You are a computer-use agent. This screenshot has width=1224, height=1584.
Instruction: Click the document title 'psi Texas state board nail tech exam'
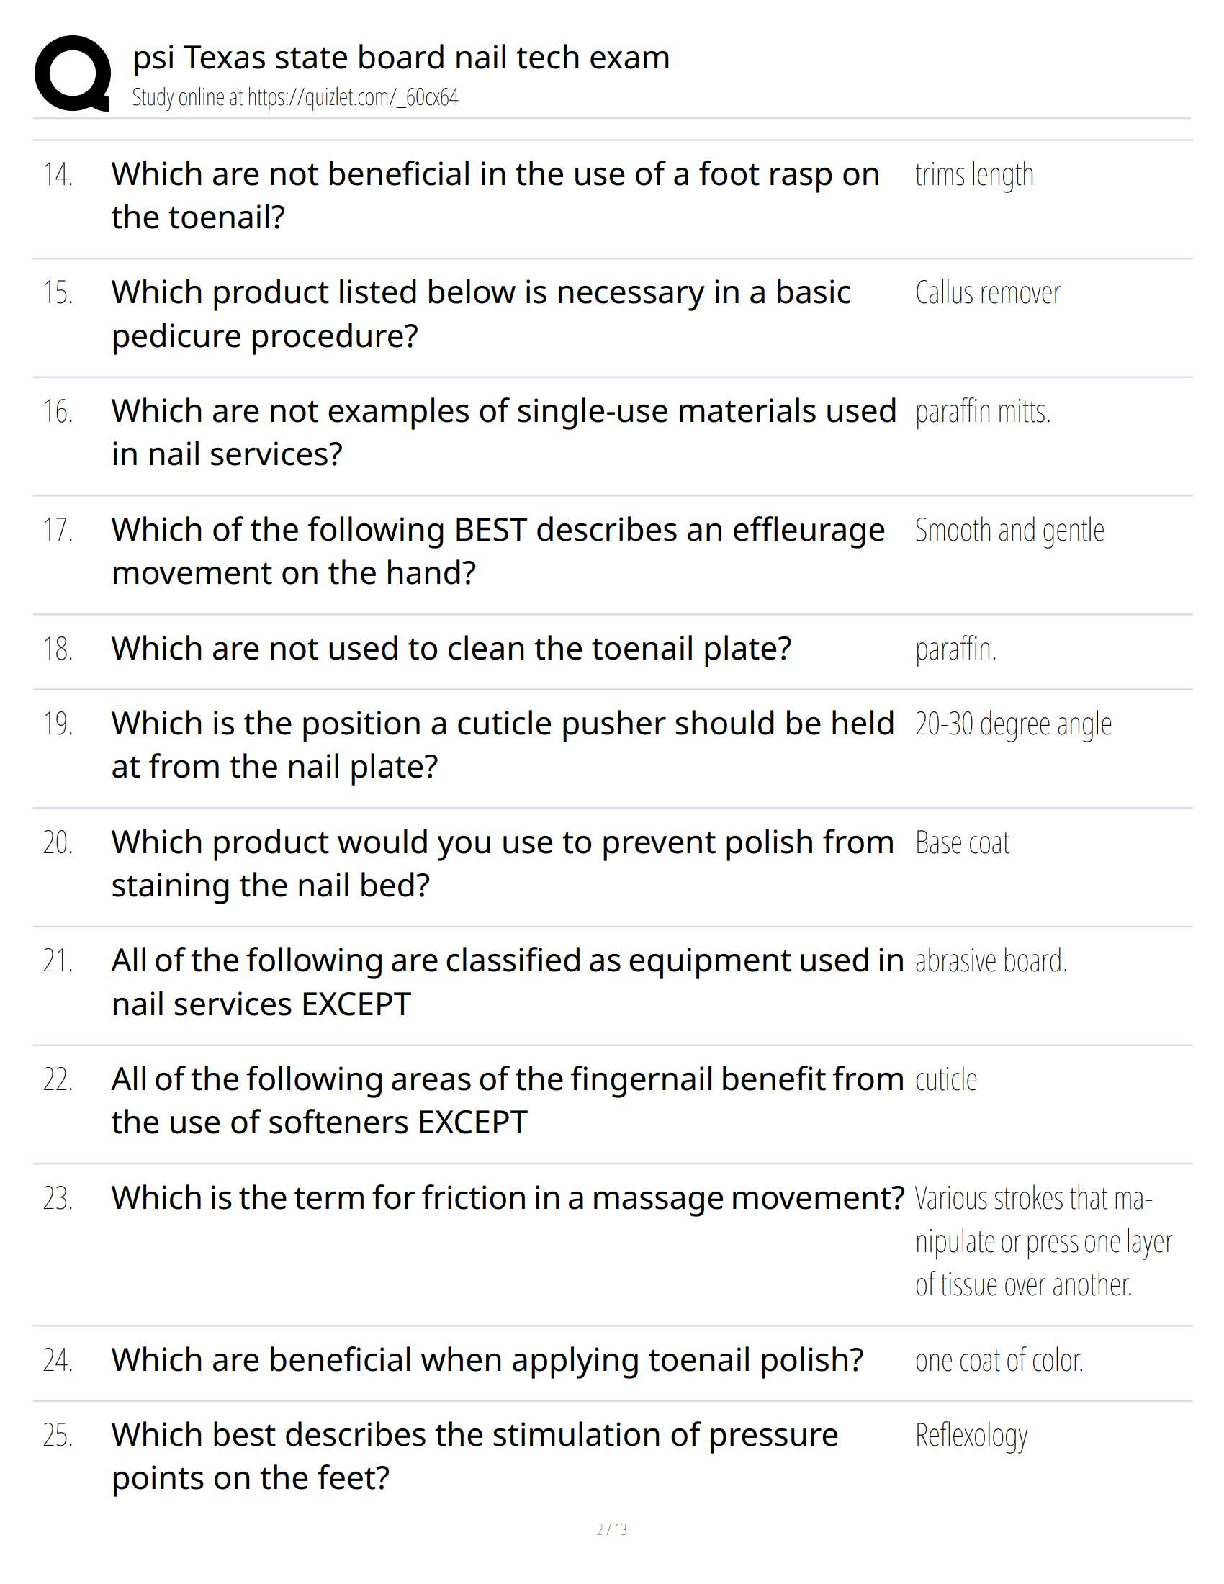tap(401, 58)
